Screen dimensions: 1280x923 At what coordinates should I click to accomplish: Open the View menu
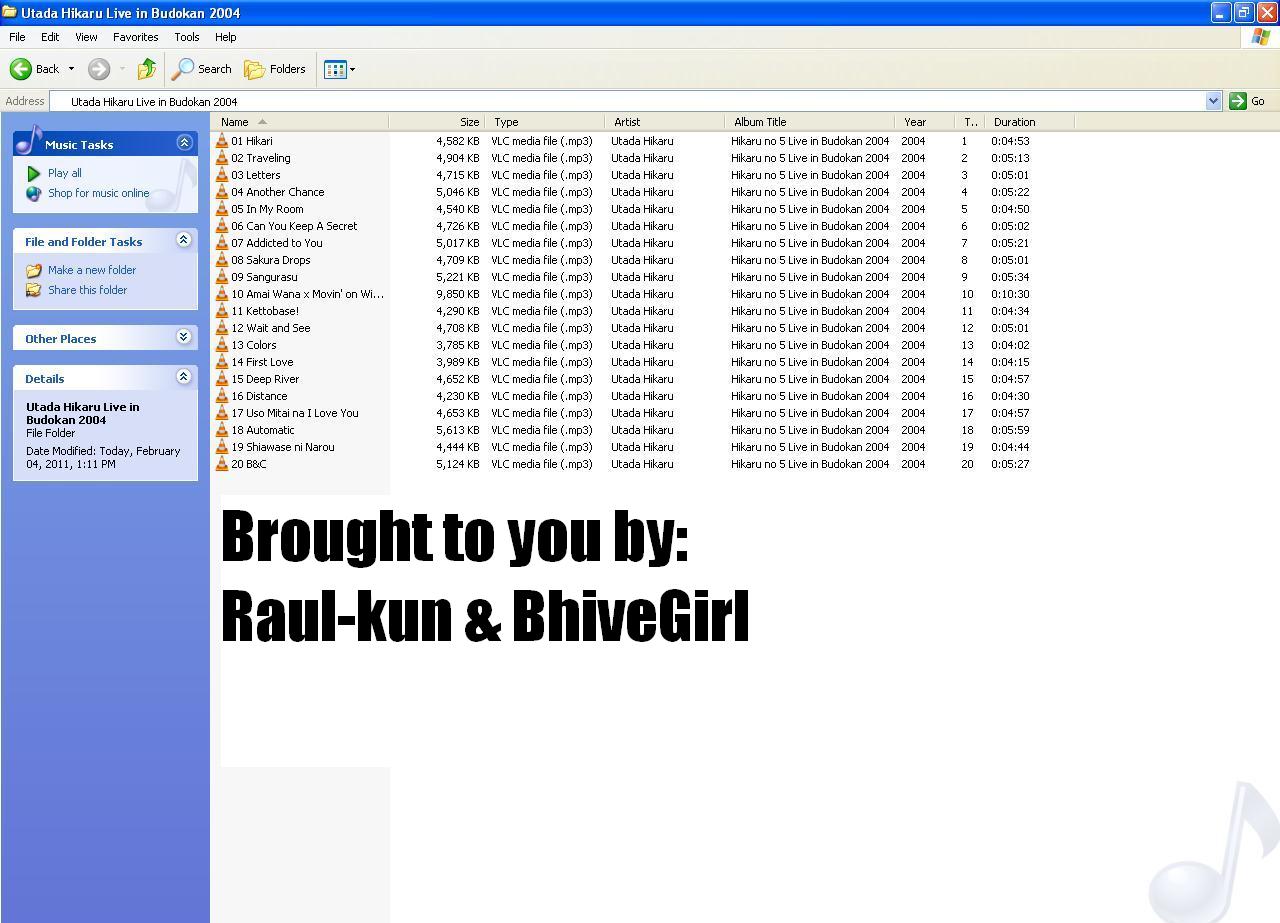(86, 37)
